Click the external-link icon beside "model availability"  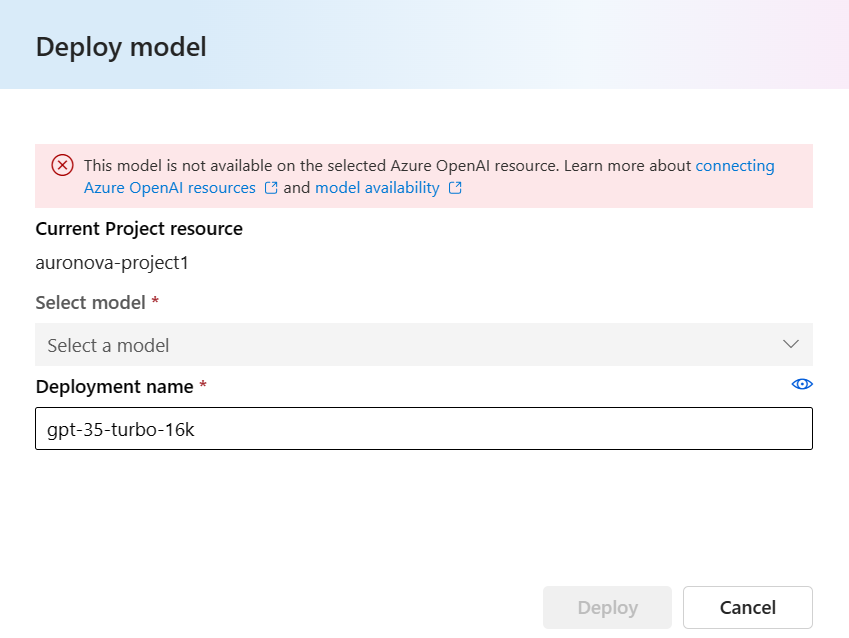(456, 188)
